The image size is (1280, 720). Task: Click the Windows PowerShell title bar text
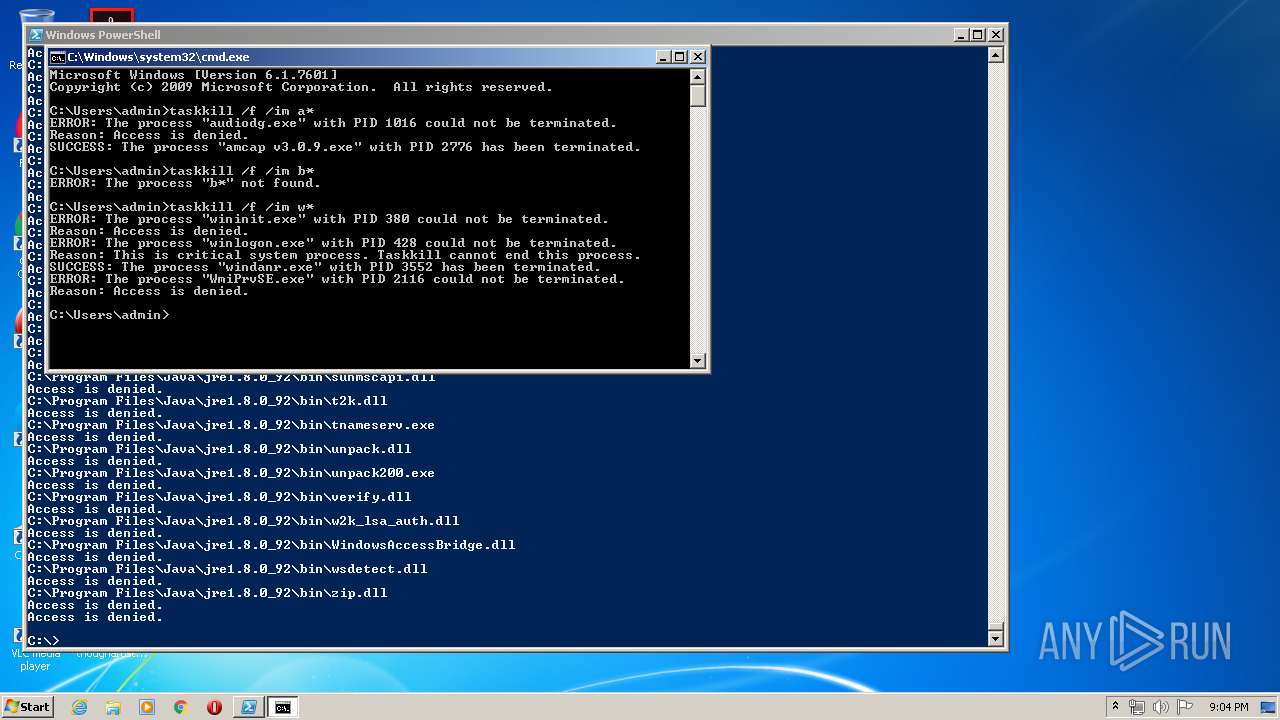[x=103, y=34]
